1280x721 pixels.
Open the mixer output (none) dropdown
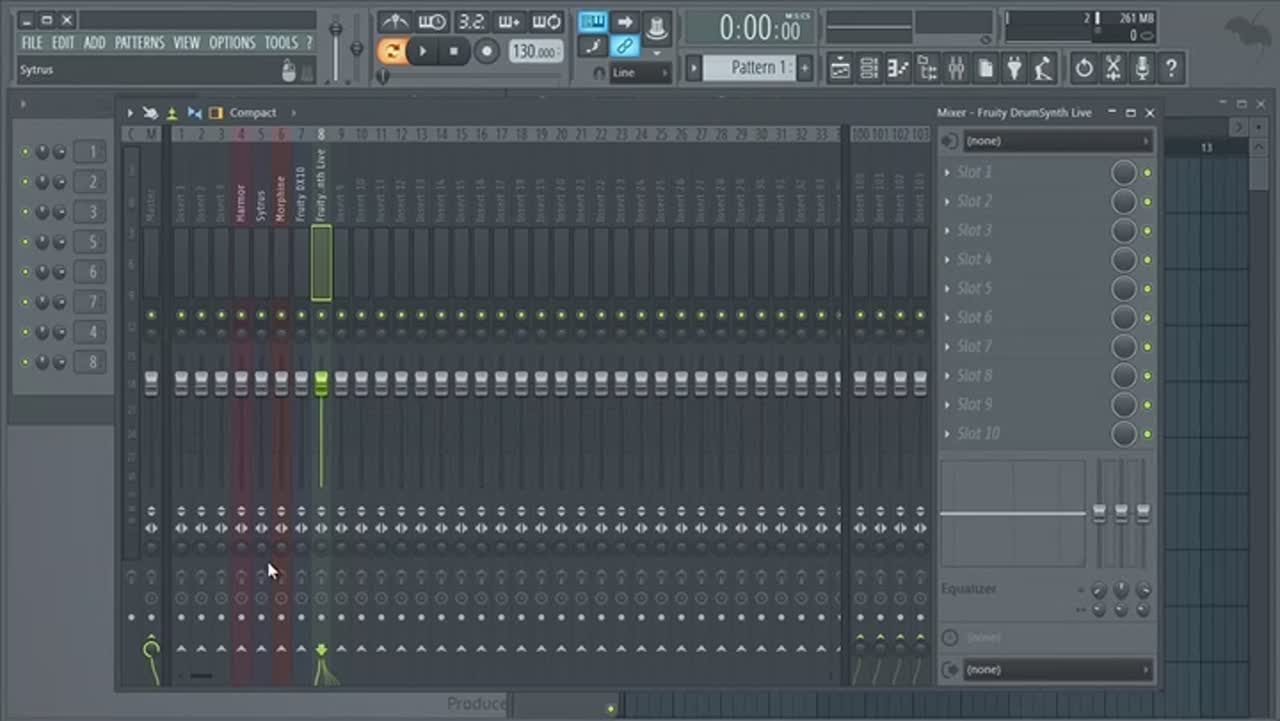point(1057,670)
